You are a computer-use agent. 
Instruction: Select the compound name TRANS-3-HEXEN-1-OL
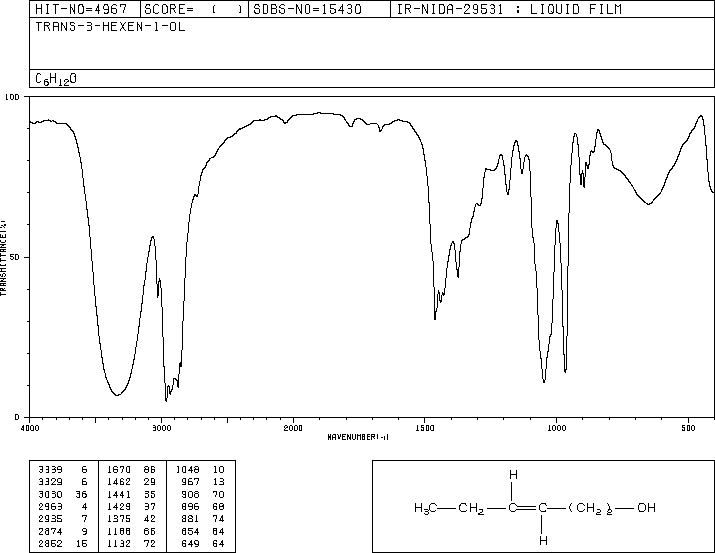pos(110,26)
